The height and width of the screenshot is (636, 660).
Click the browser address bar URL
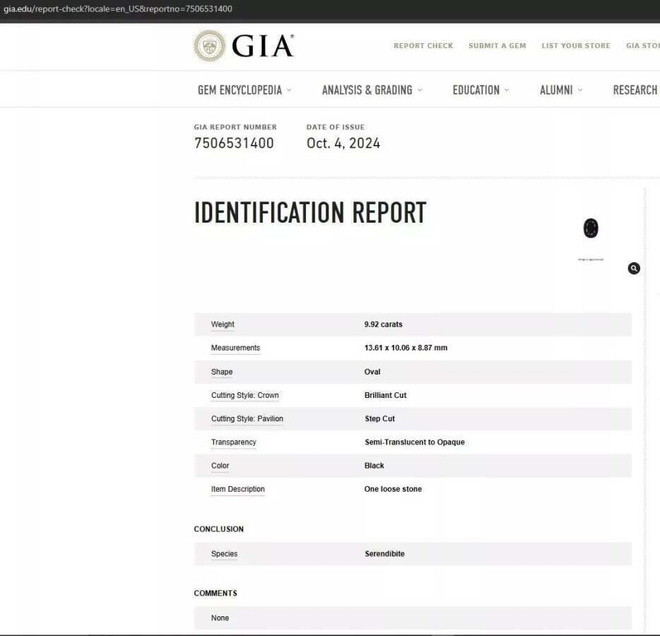pyautogui.click(x=118, y=9)
